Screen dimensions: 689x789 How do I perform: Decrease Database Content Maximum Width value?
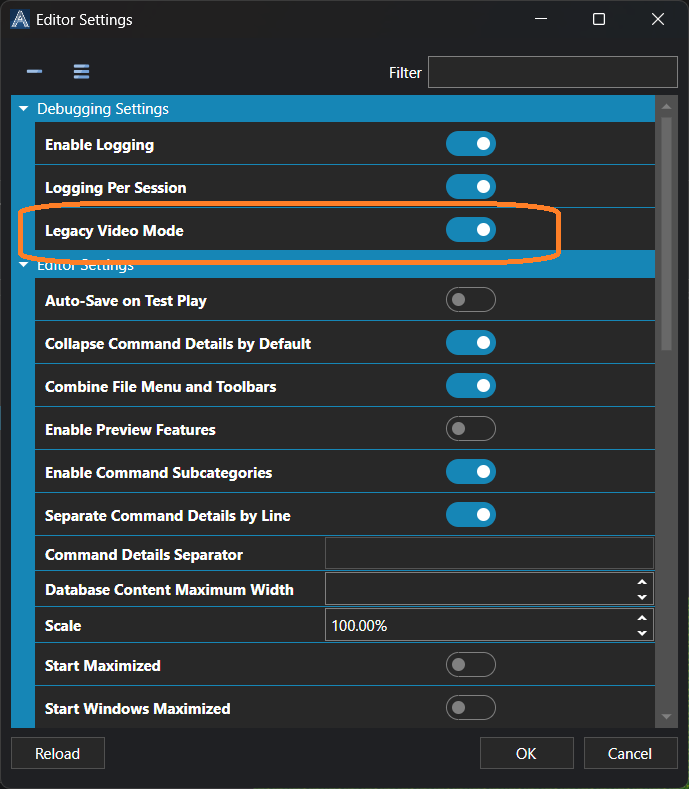click(642, 597)
